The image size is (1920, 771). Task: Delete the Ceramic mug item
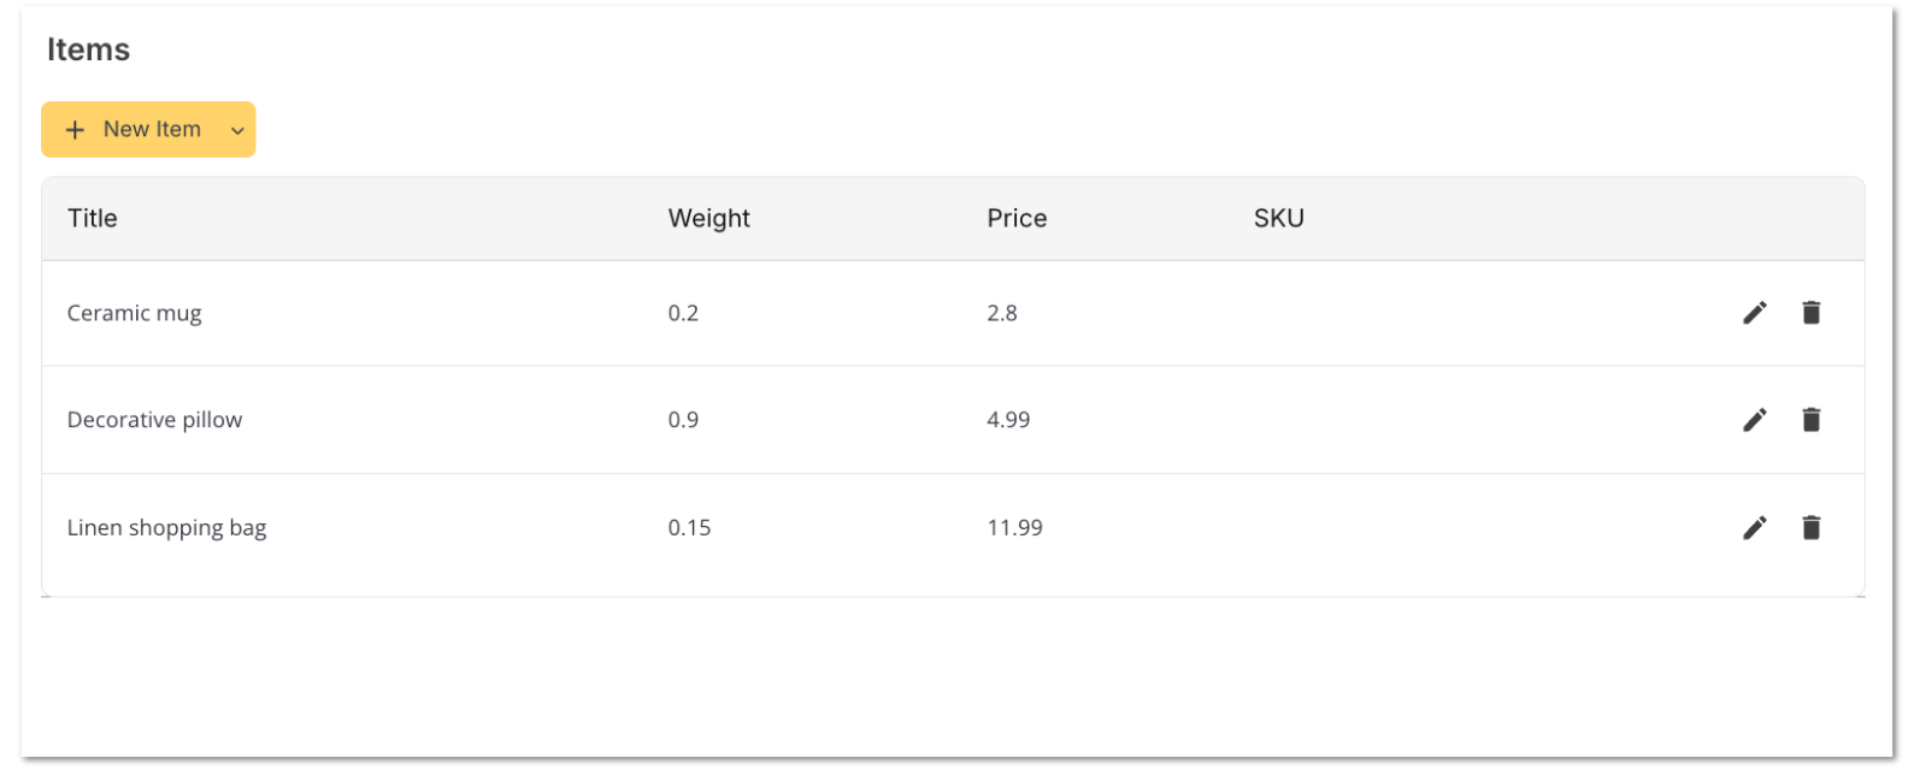(1811, 313)
